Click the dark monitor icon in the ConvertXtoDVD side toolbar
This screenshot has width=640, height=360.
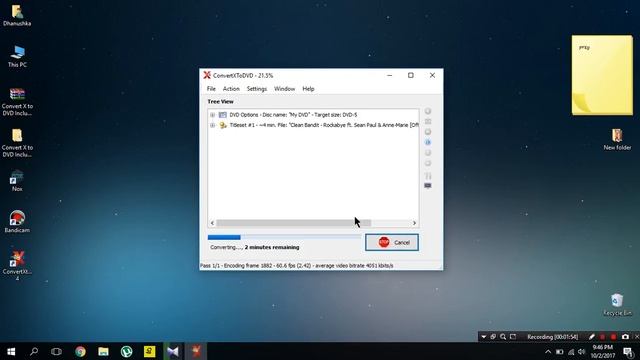click(428, 186)
